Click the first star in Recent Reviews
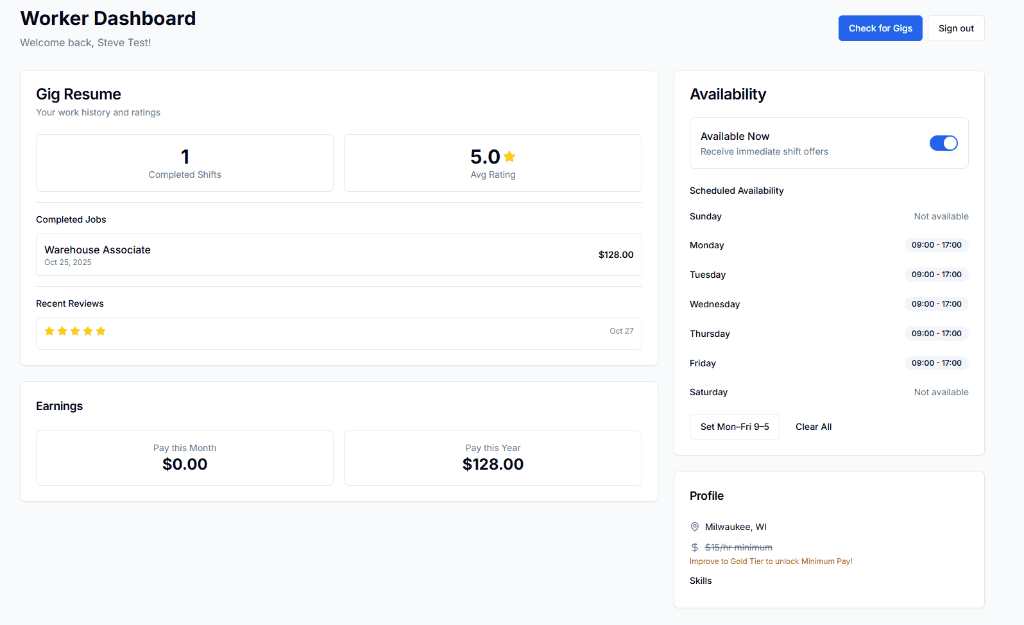This screenshot has height=625, width=1024. (x=49, y=331)
